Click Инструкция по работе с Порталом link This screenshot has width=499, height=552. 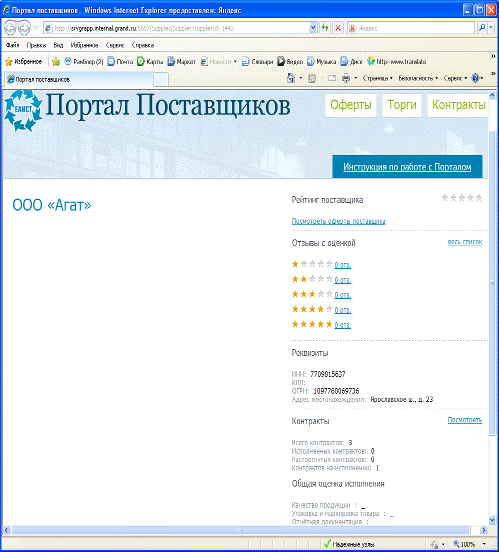coord(407,167)
